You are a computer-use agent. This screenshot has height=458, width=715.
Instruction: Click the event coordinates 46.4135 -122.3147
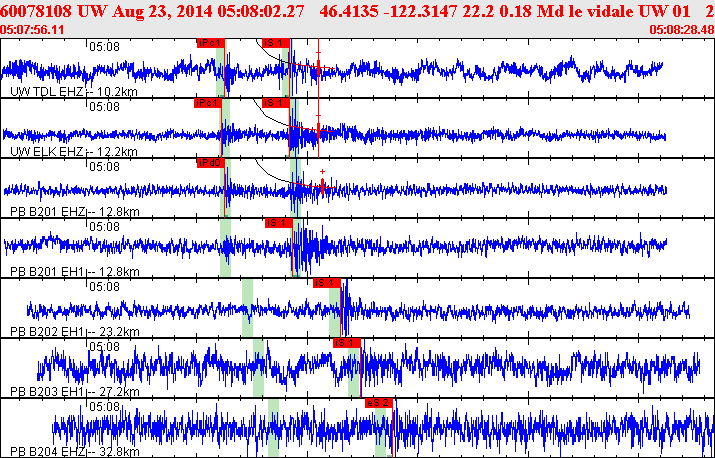coord(389,12)
